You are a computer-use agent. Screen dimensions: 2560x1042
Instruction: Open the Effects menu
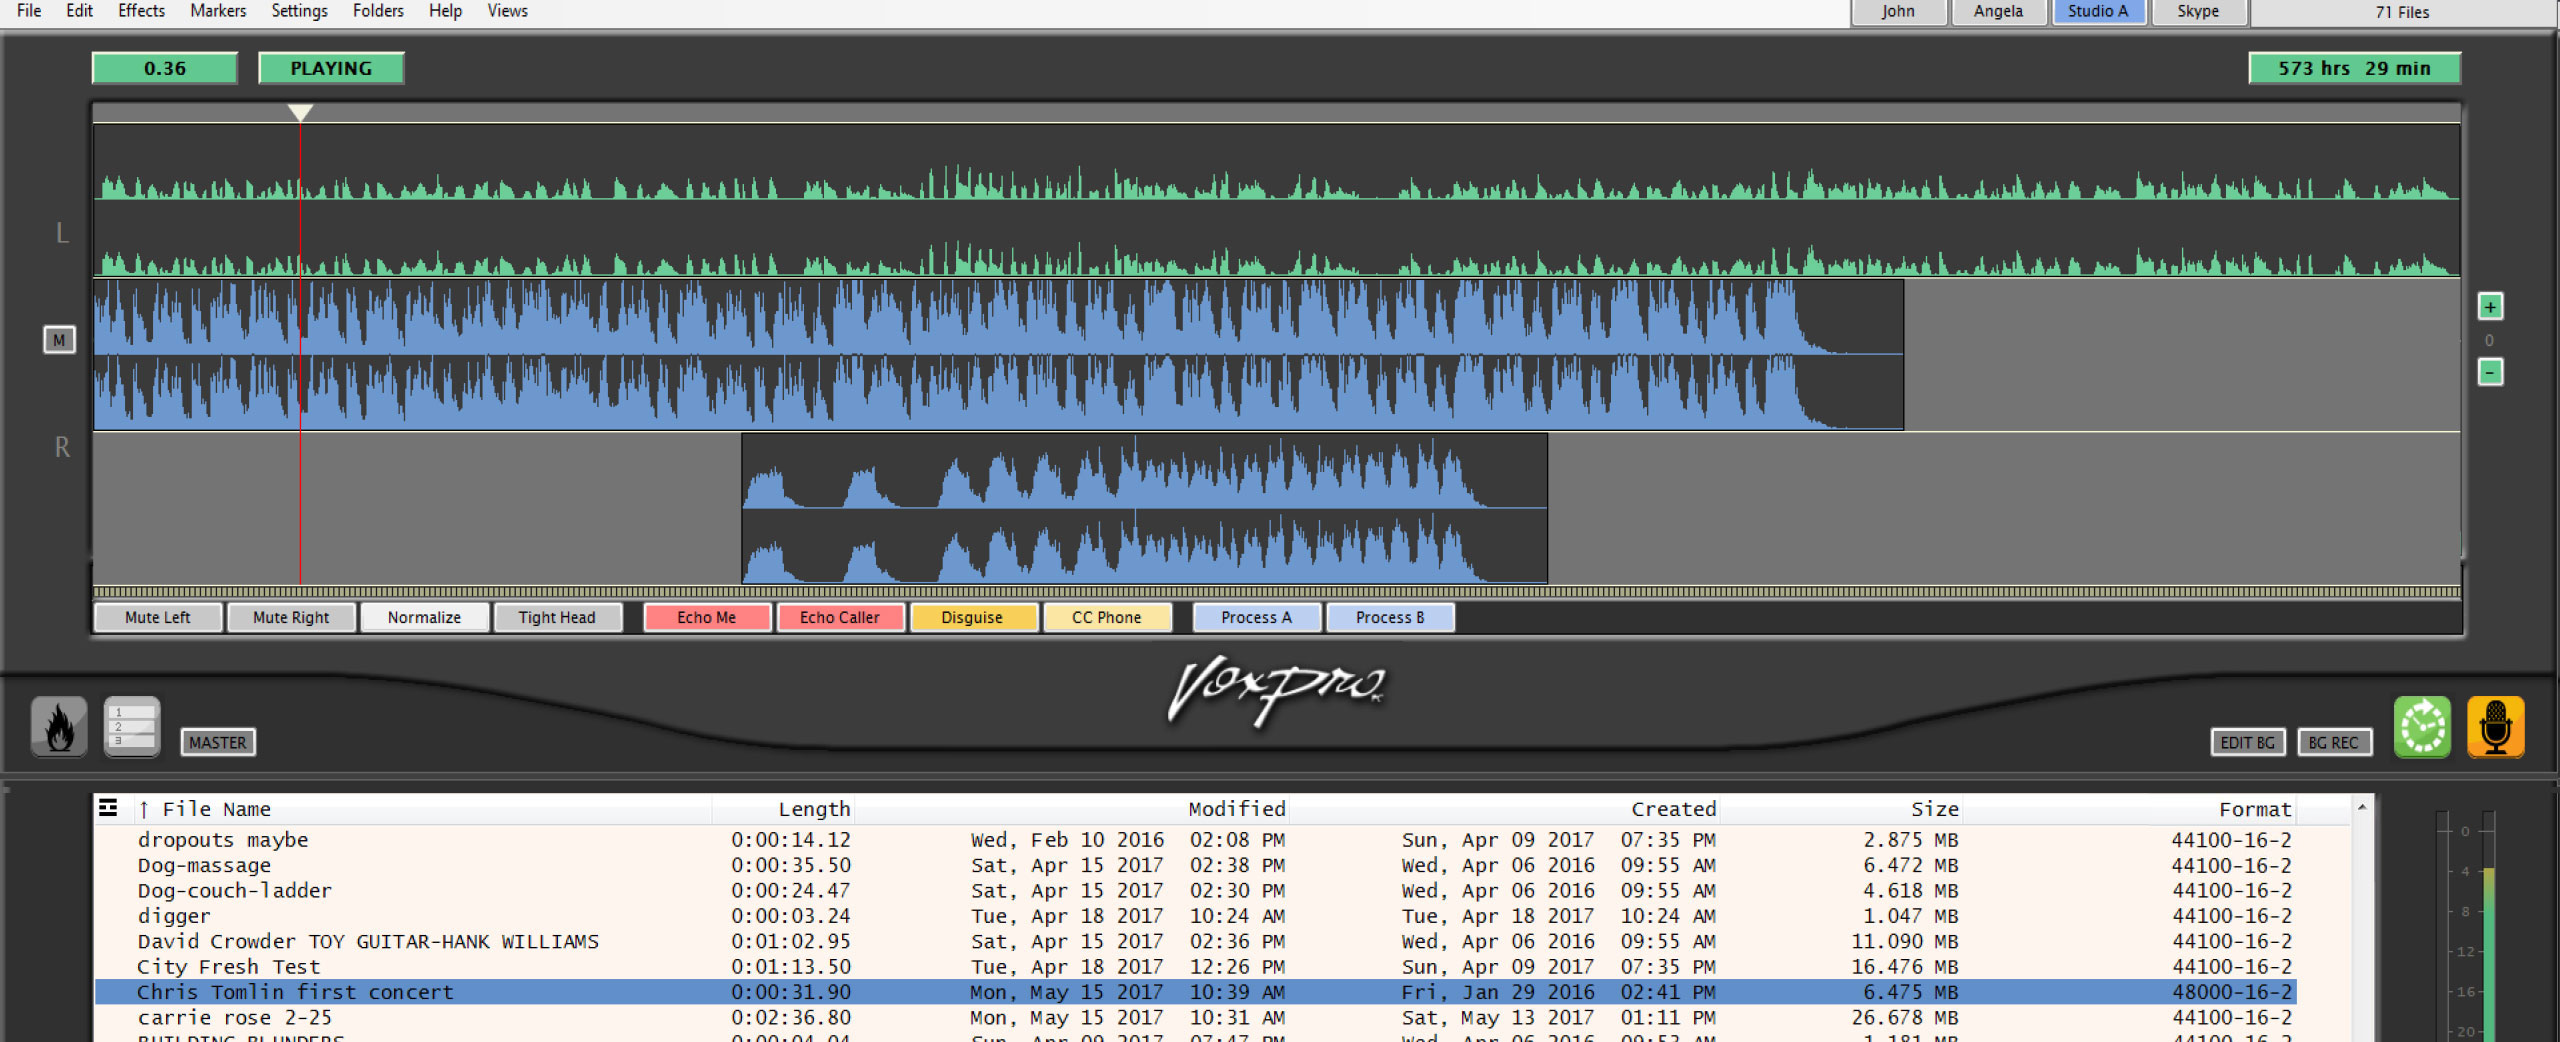pos(141,11)
